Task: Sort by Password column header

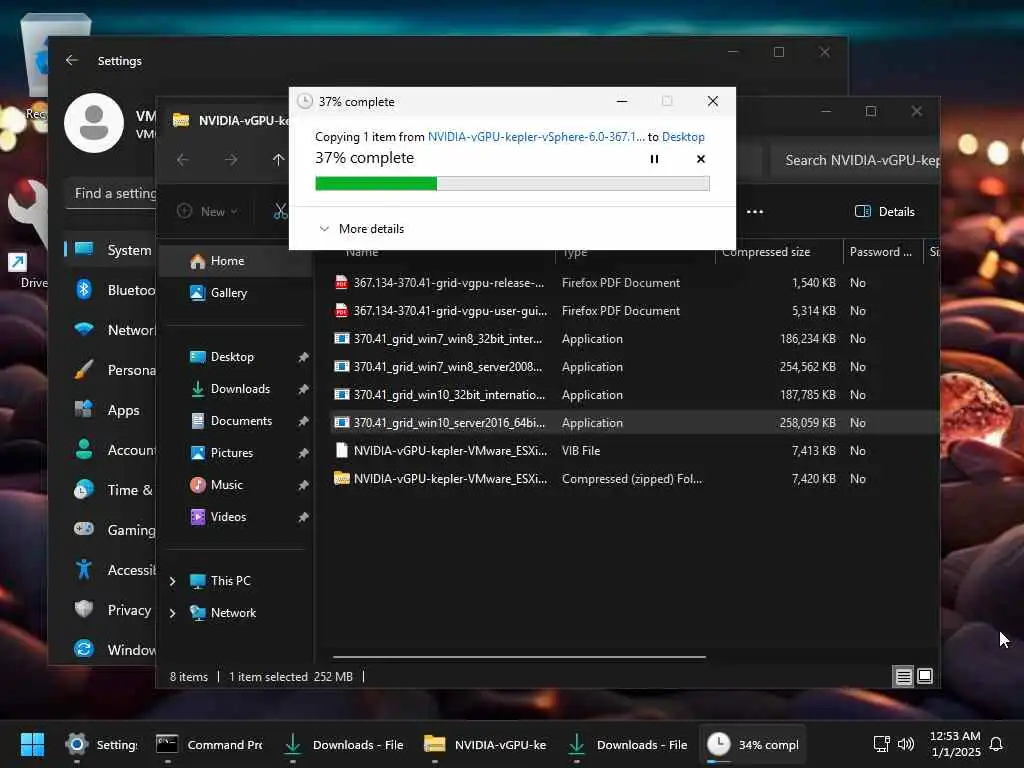Action: pyautogui.click(x=882, y=252)
